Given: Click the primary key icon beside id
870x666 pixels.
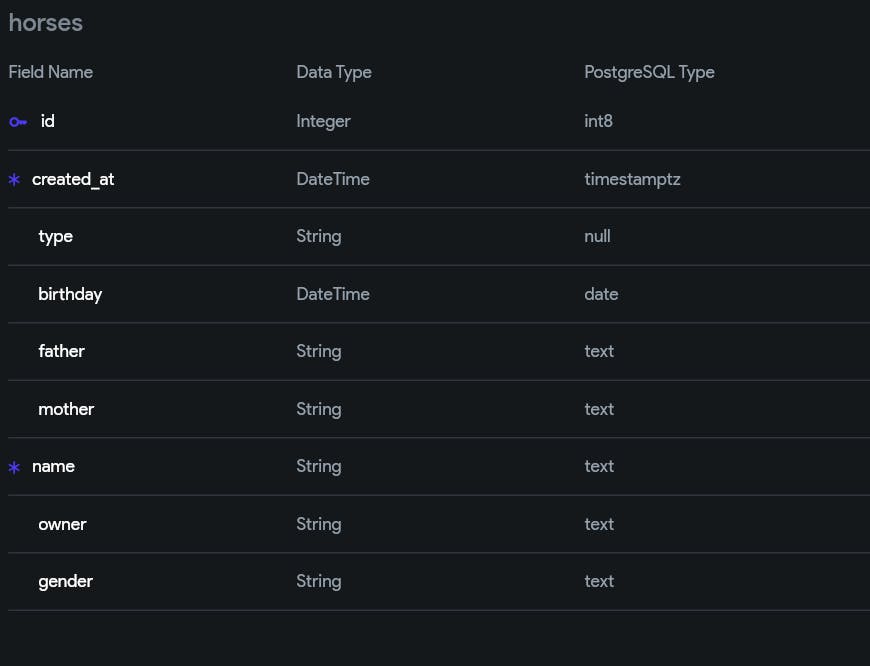Looking at the screenshot, I should click(18, 122).
